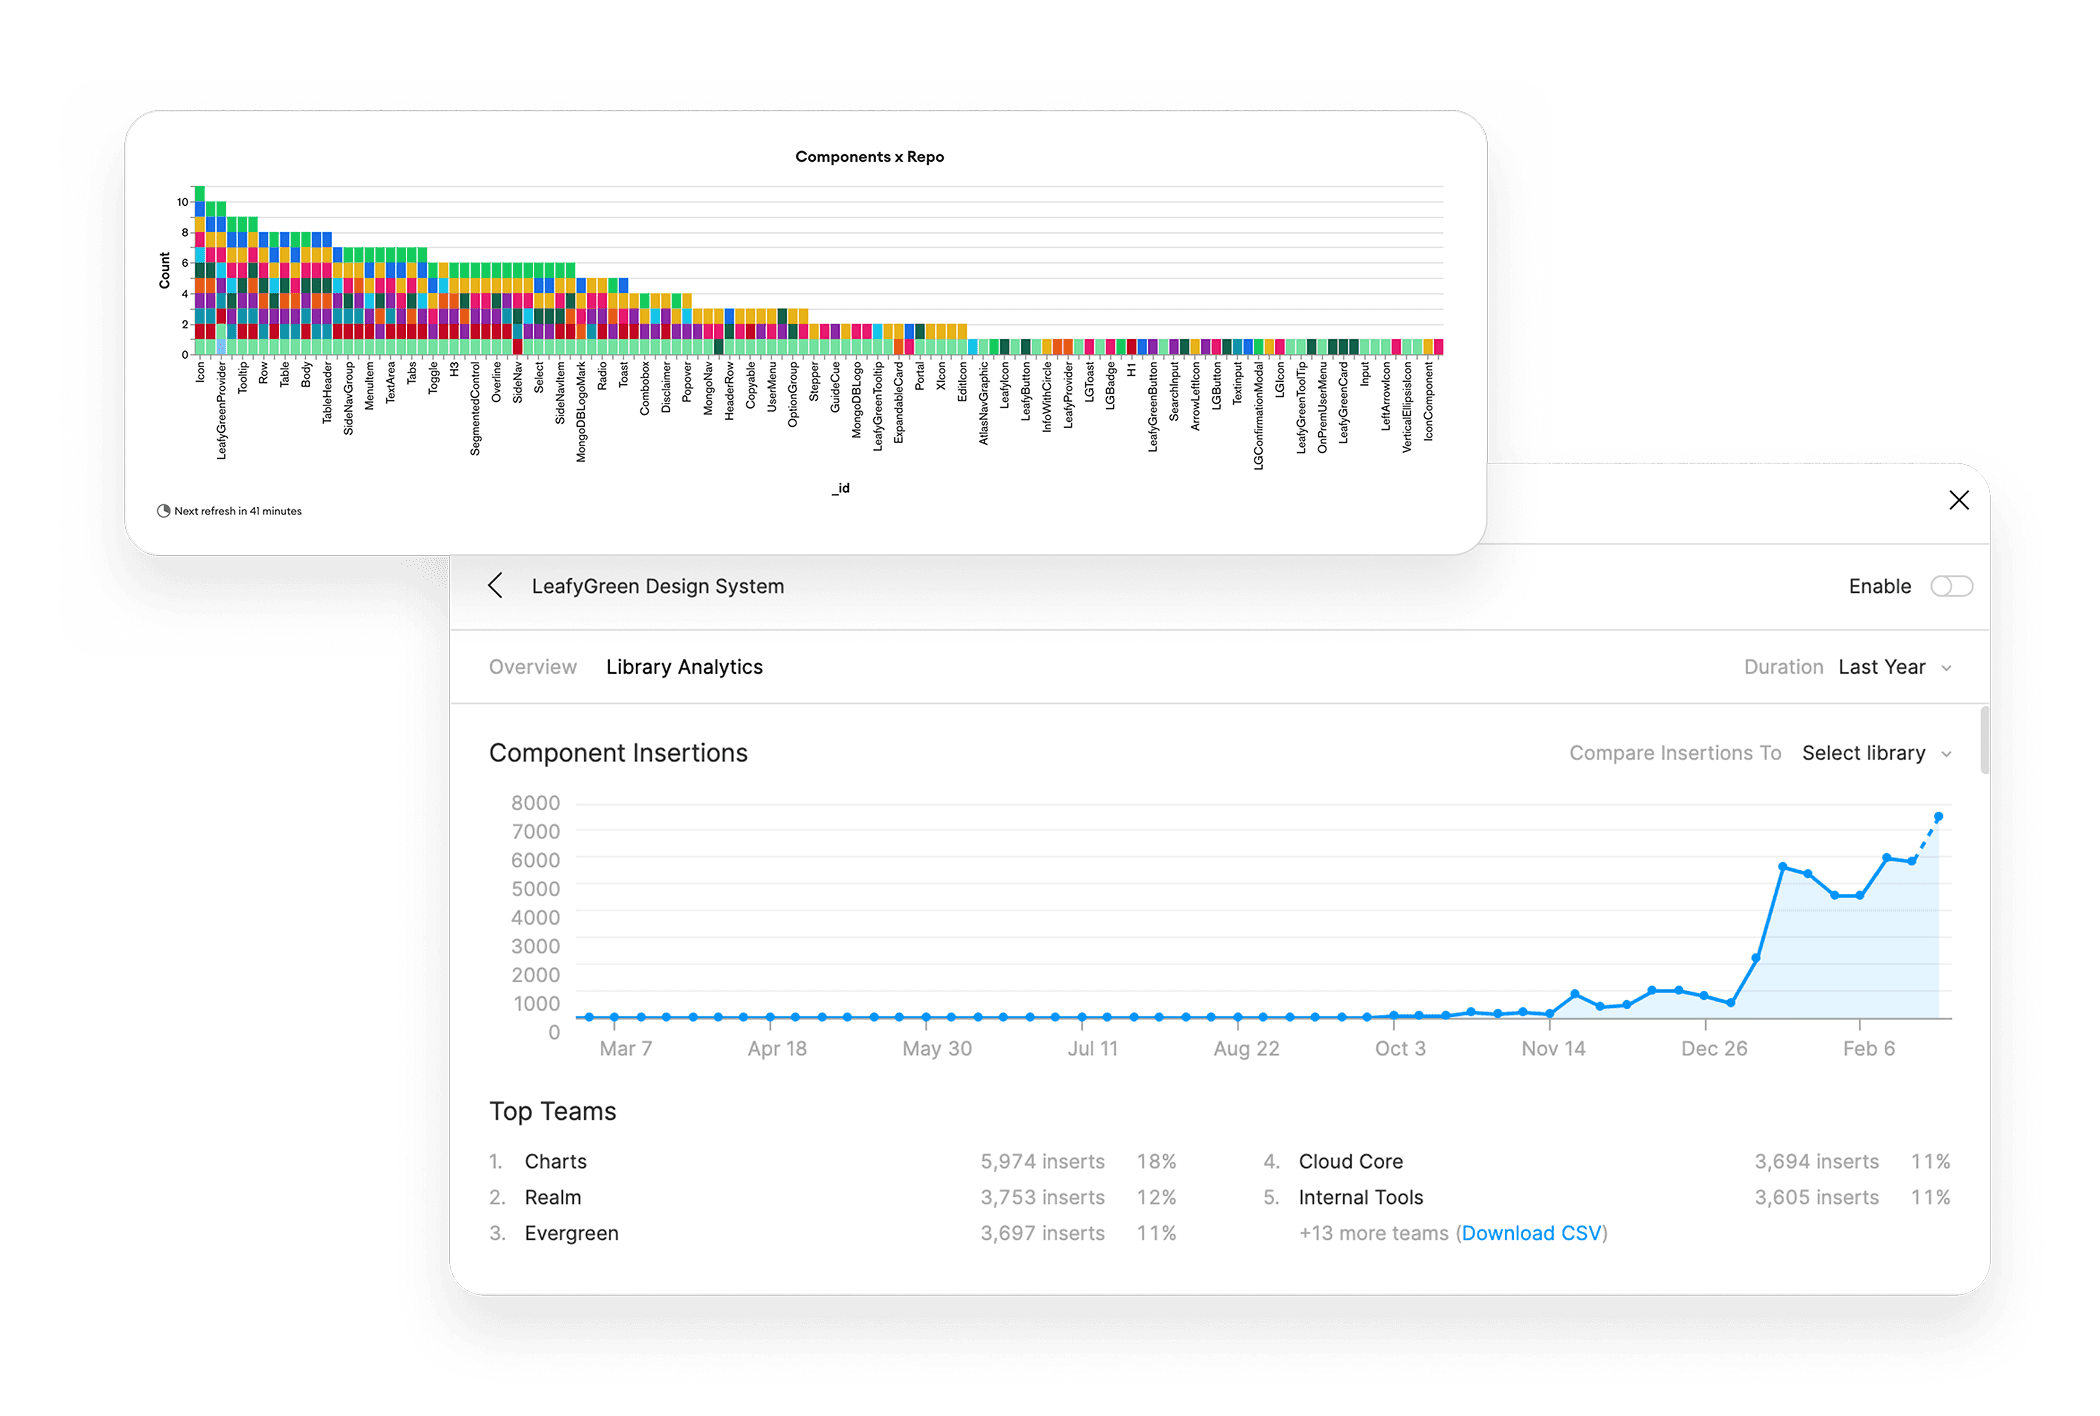Click the Dec 26 axis label
This screenshot has height=1416, width=2100.
coord(1713,1048)
